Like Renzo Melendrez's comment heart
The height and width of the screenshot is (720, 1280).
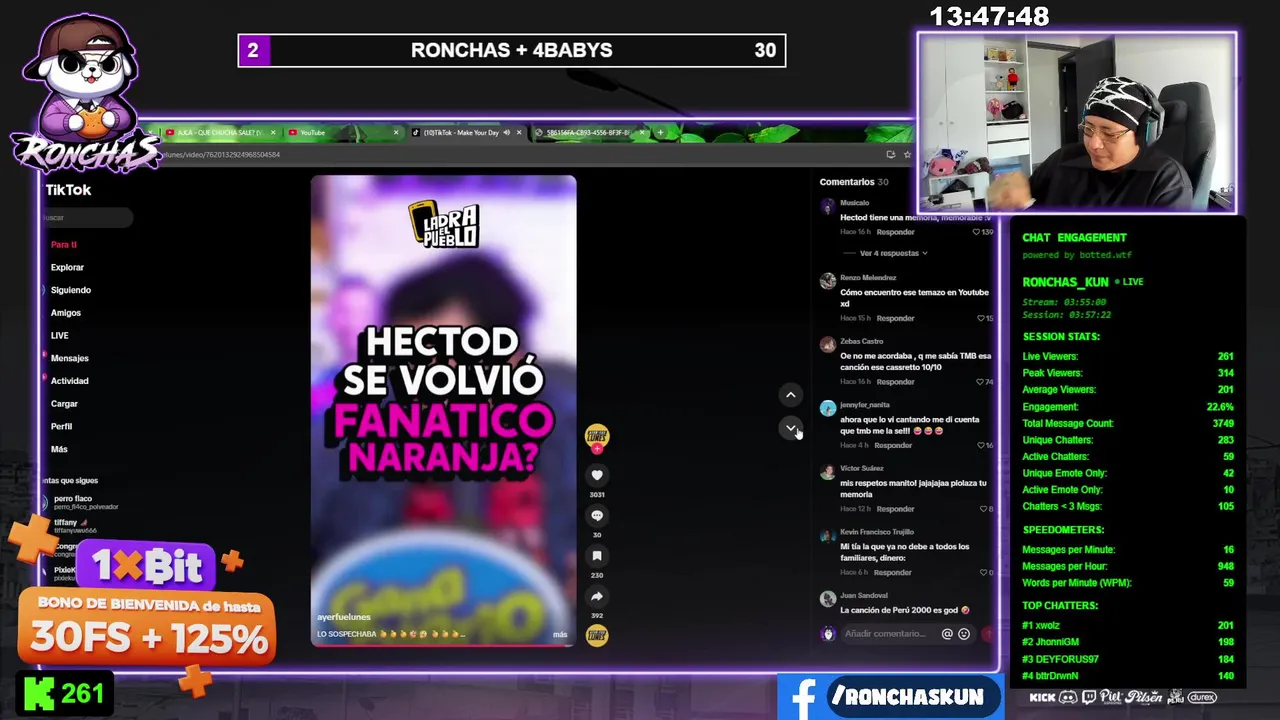pos(981,318)
